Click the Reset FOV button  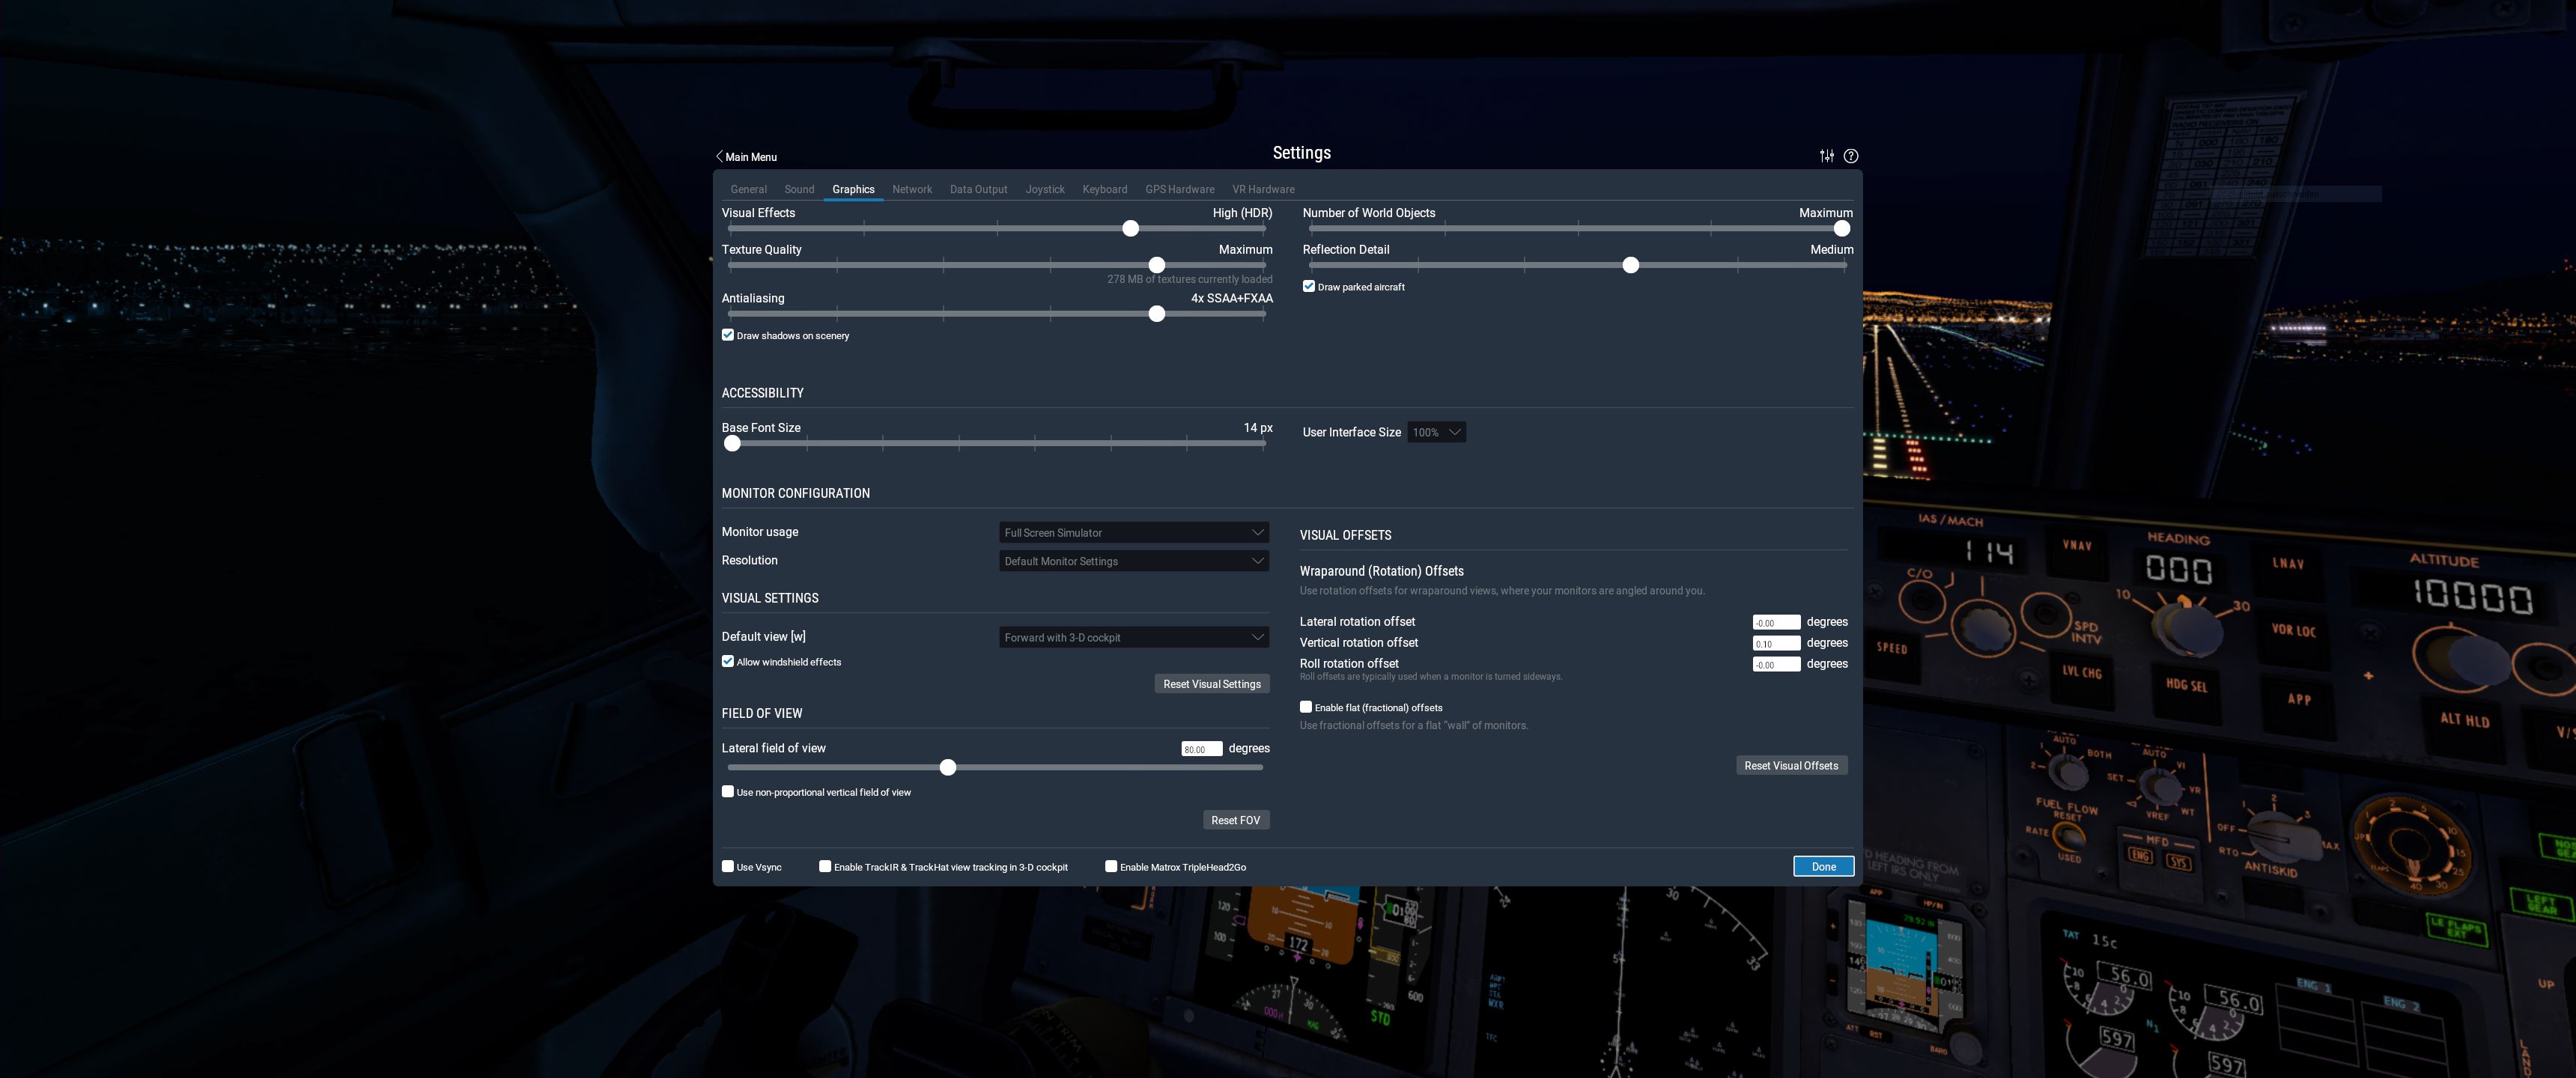pyautogui.click(x=1235, y=820)
